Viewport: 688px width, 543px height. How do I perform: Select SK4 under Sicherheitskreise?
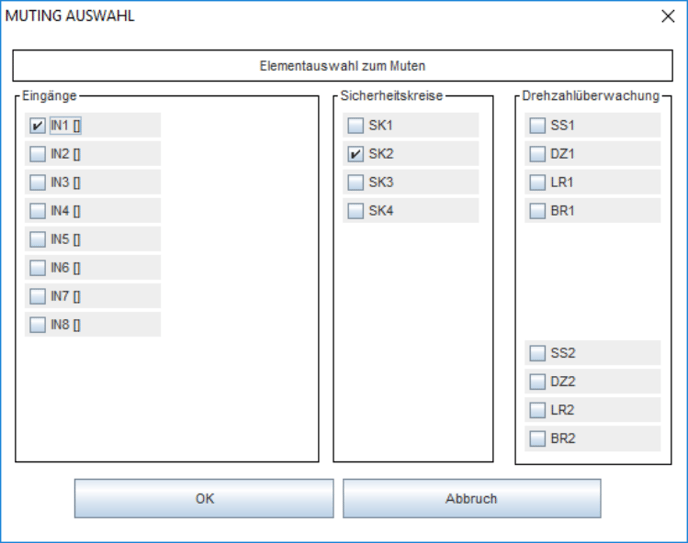point(355,211)
